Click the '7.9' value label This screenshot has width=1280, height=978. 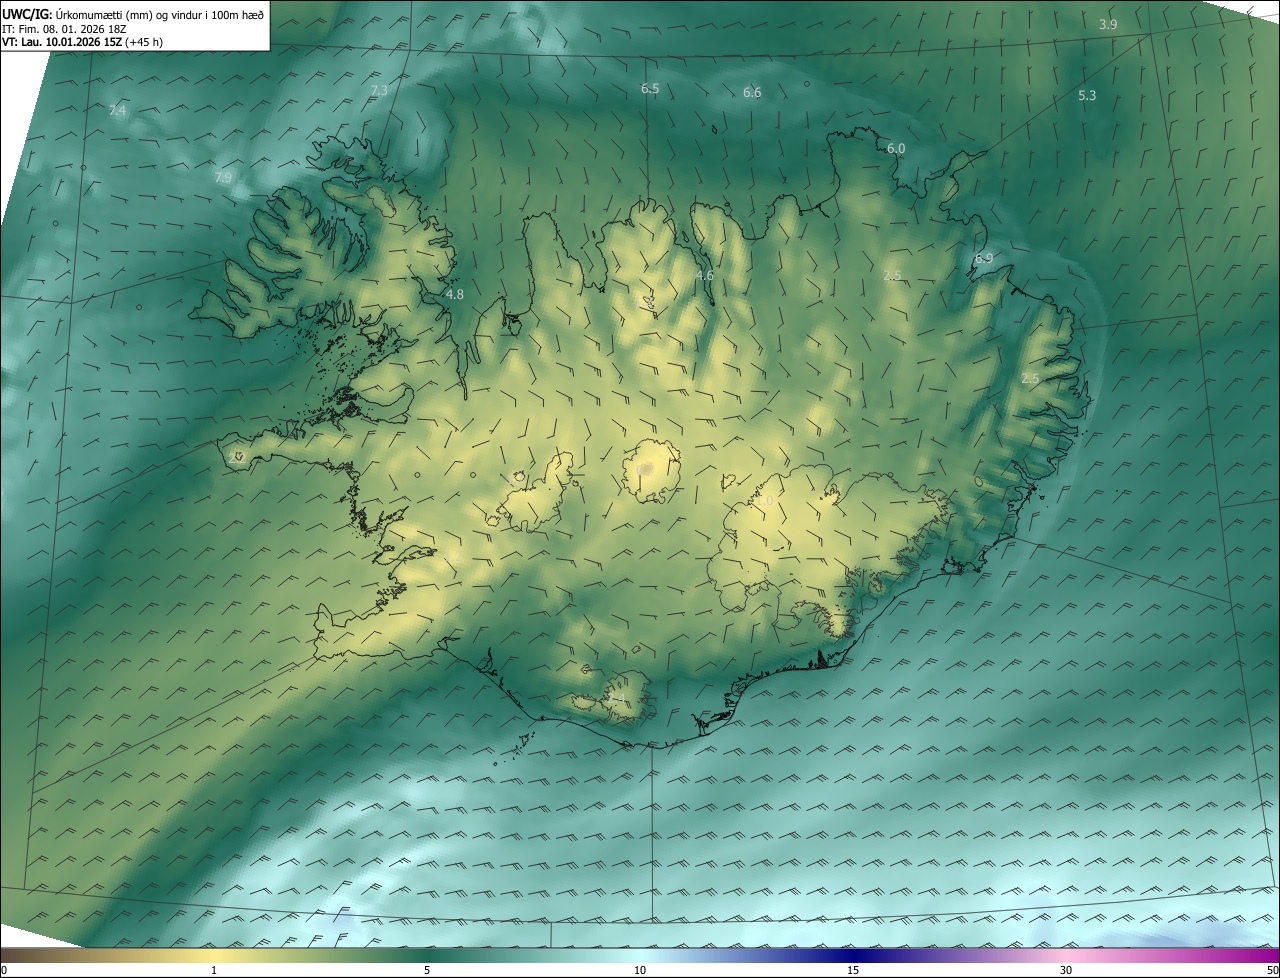[223, 177]
